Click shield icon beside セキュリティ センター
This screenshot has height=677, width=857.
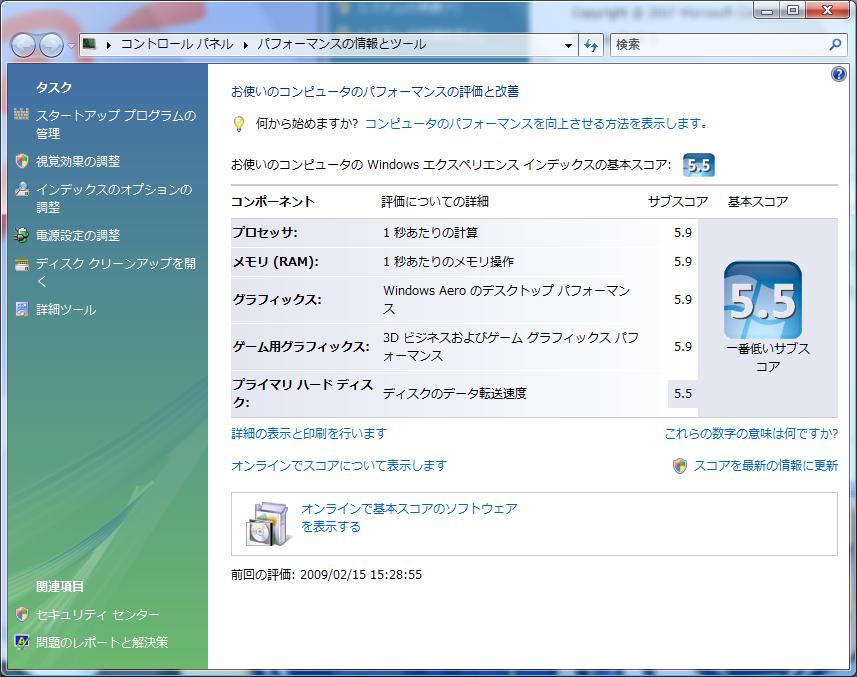(x=22, y=614)
